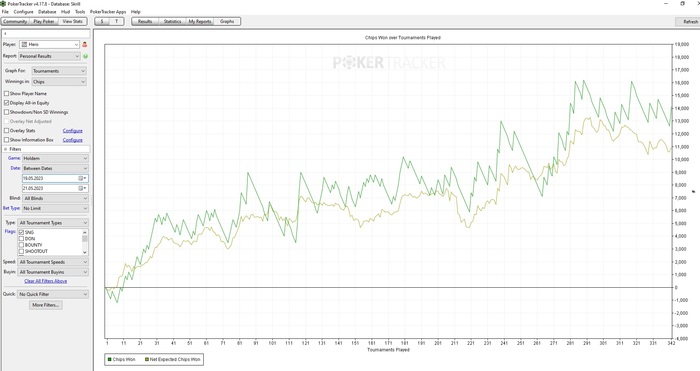Open the Date dropdown showing Between Dates

point(55,168)
